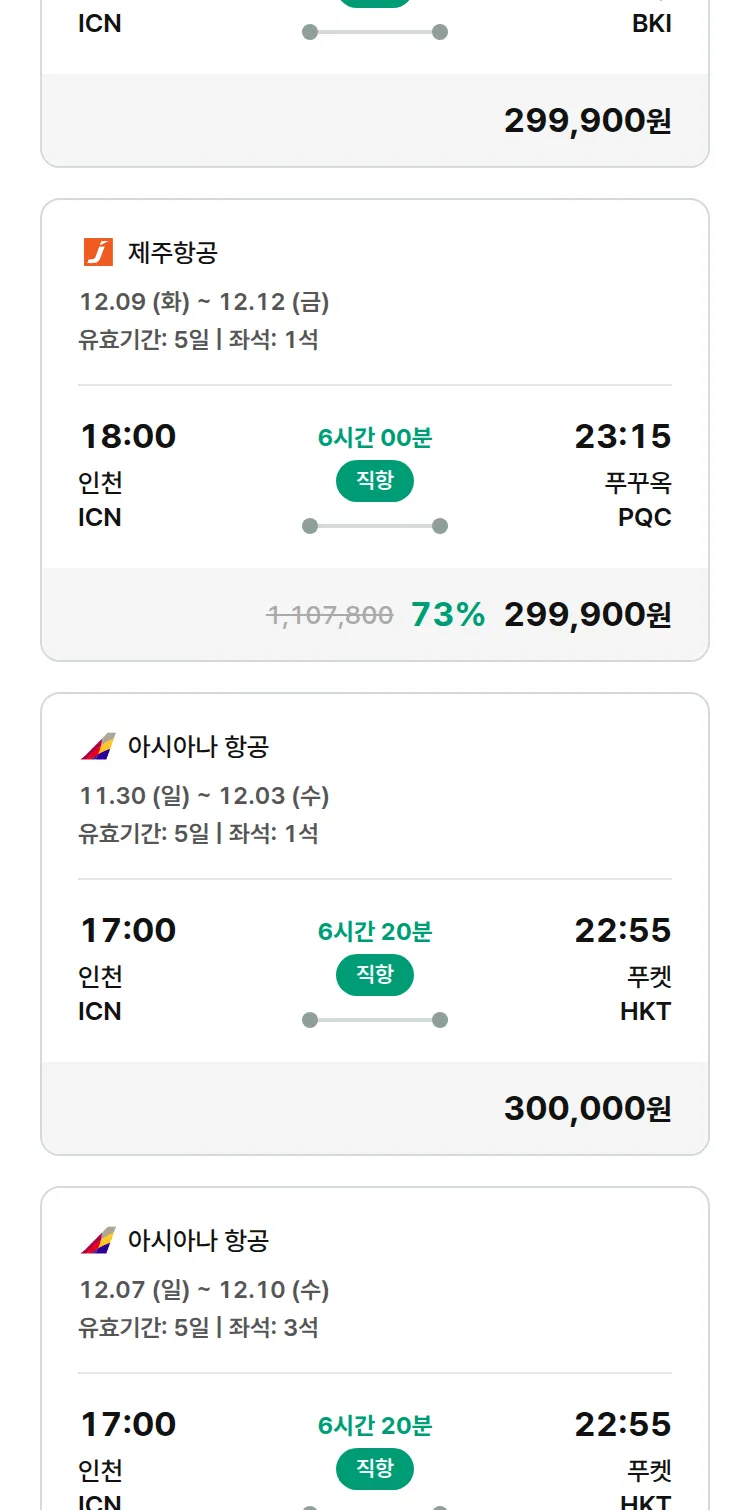
Task: Click the route line icon on the 11.30 Asiana card
Action: 375,1020
